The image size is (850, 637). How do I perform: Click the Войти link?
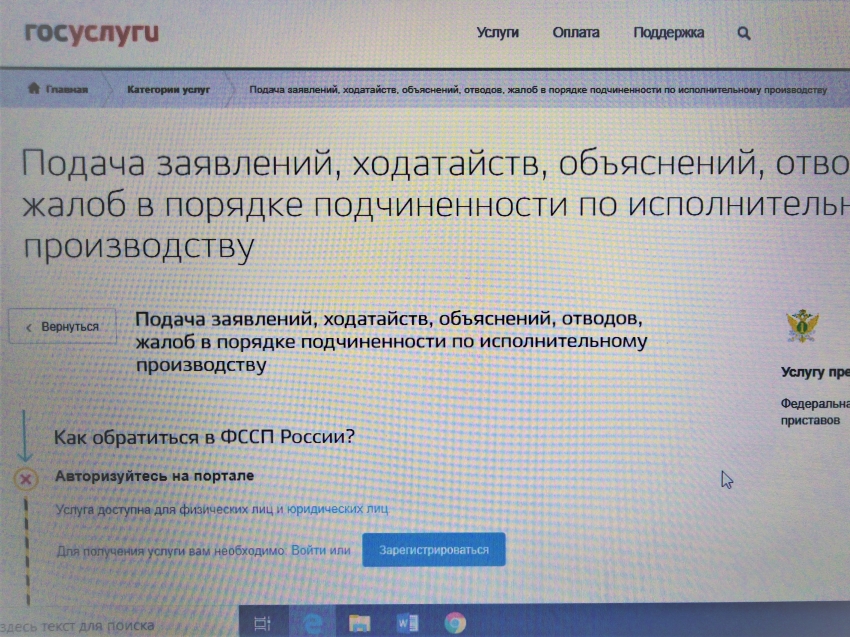308,550
